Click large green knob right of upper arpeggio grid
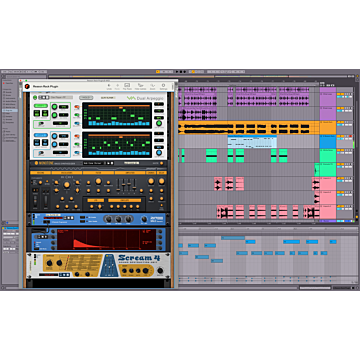 pyautogui.click(x=159, y=123)
